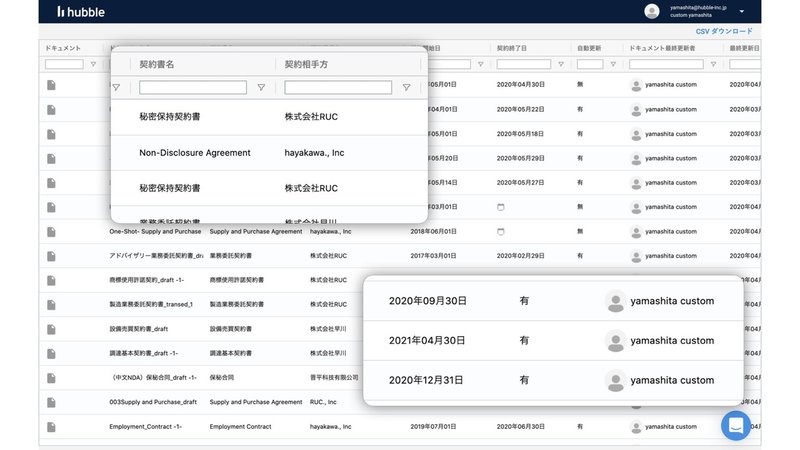This screenshot has height=450, width=800.
Task: Sort by the 自動更新 column header
Action: 589,48
